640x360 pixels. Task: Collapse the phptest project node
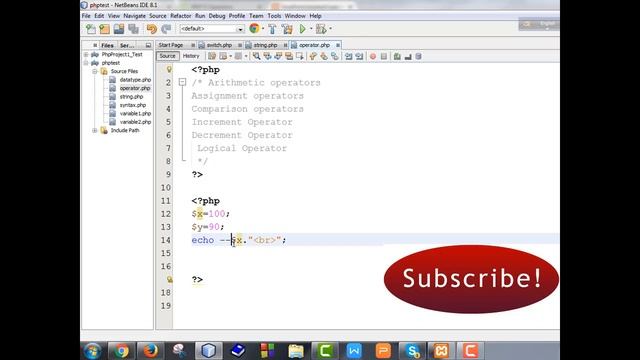(x=86, y=63)
